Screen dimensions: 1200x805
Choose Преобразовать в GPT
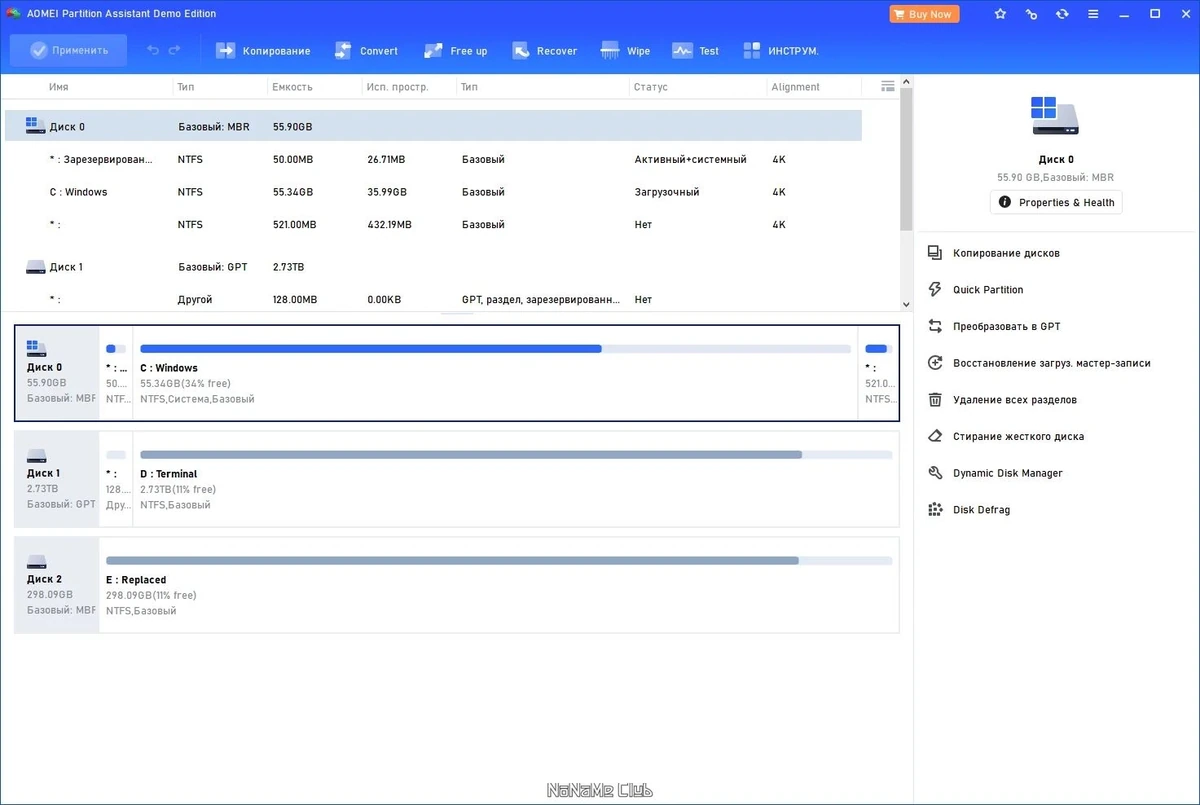(x=1006, y=326)
